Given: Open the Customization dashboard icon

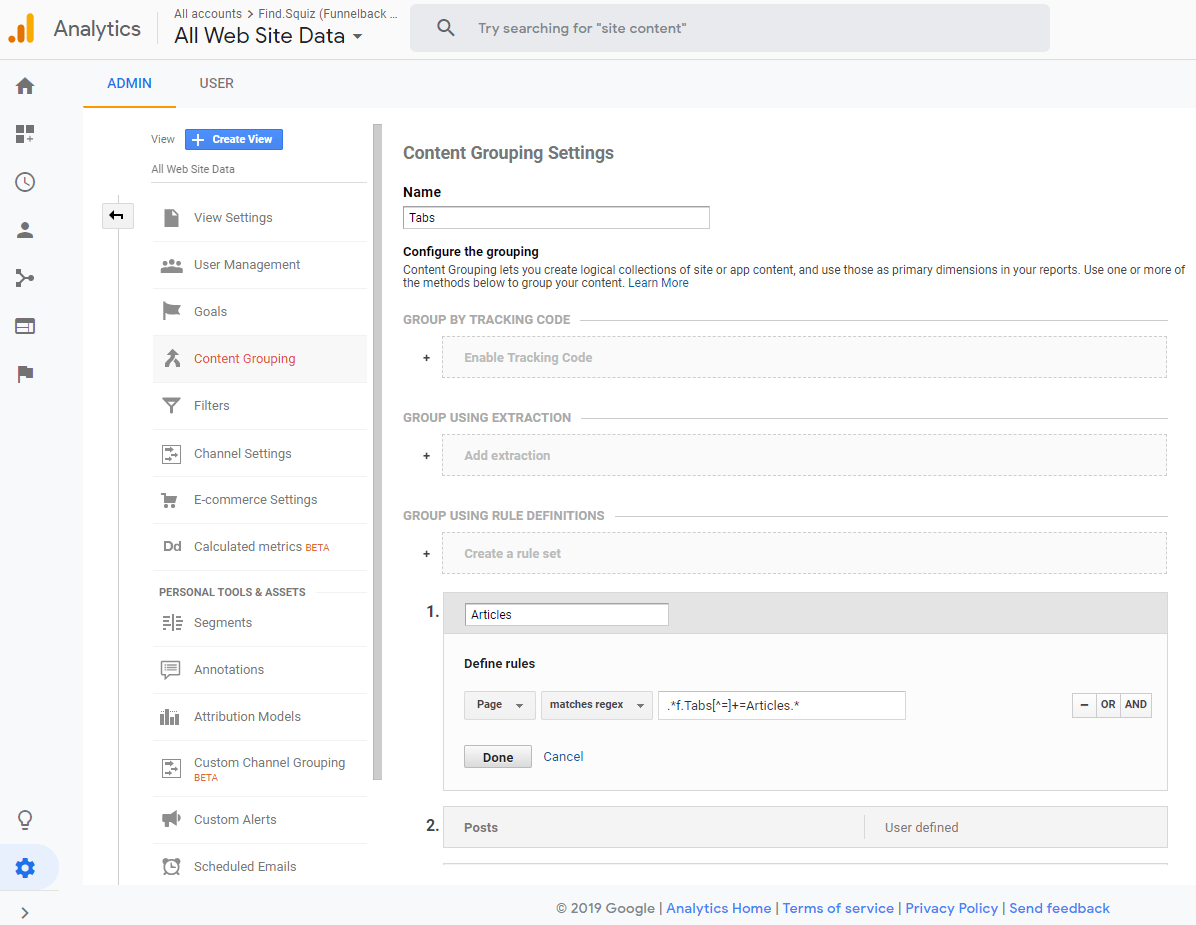Looking at the screenshot, I should pyautogui.click(x=25, y=134).
